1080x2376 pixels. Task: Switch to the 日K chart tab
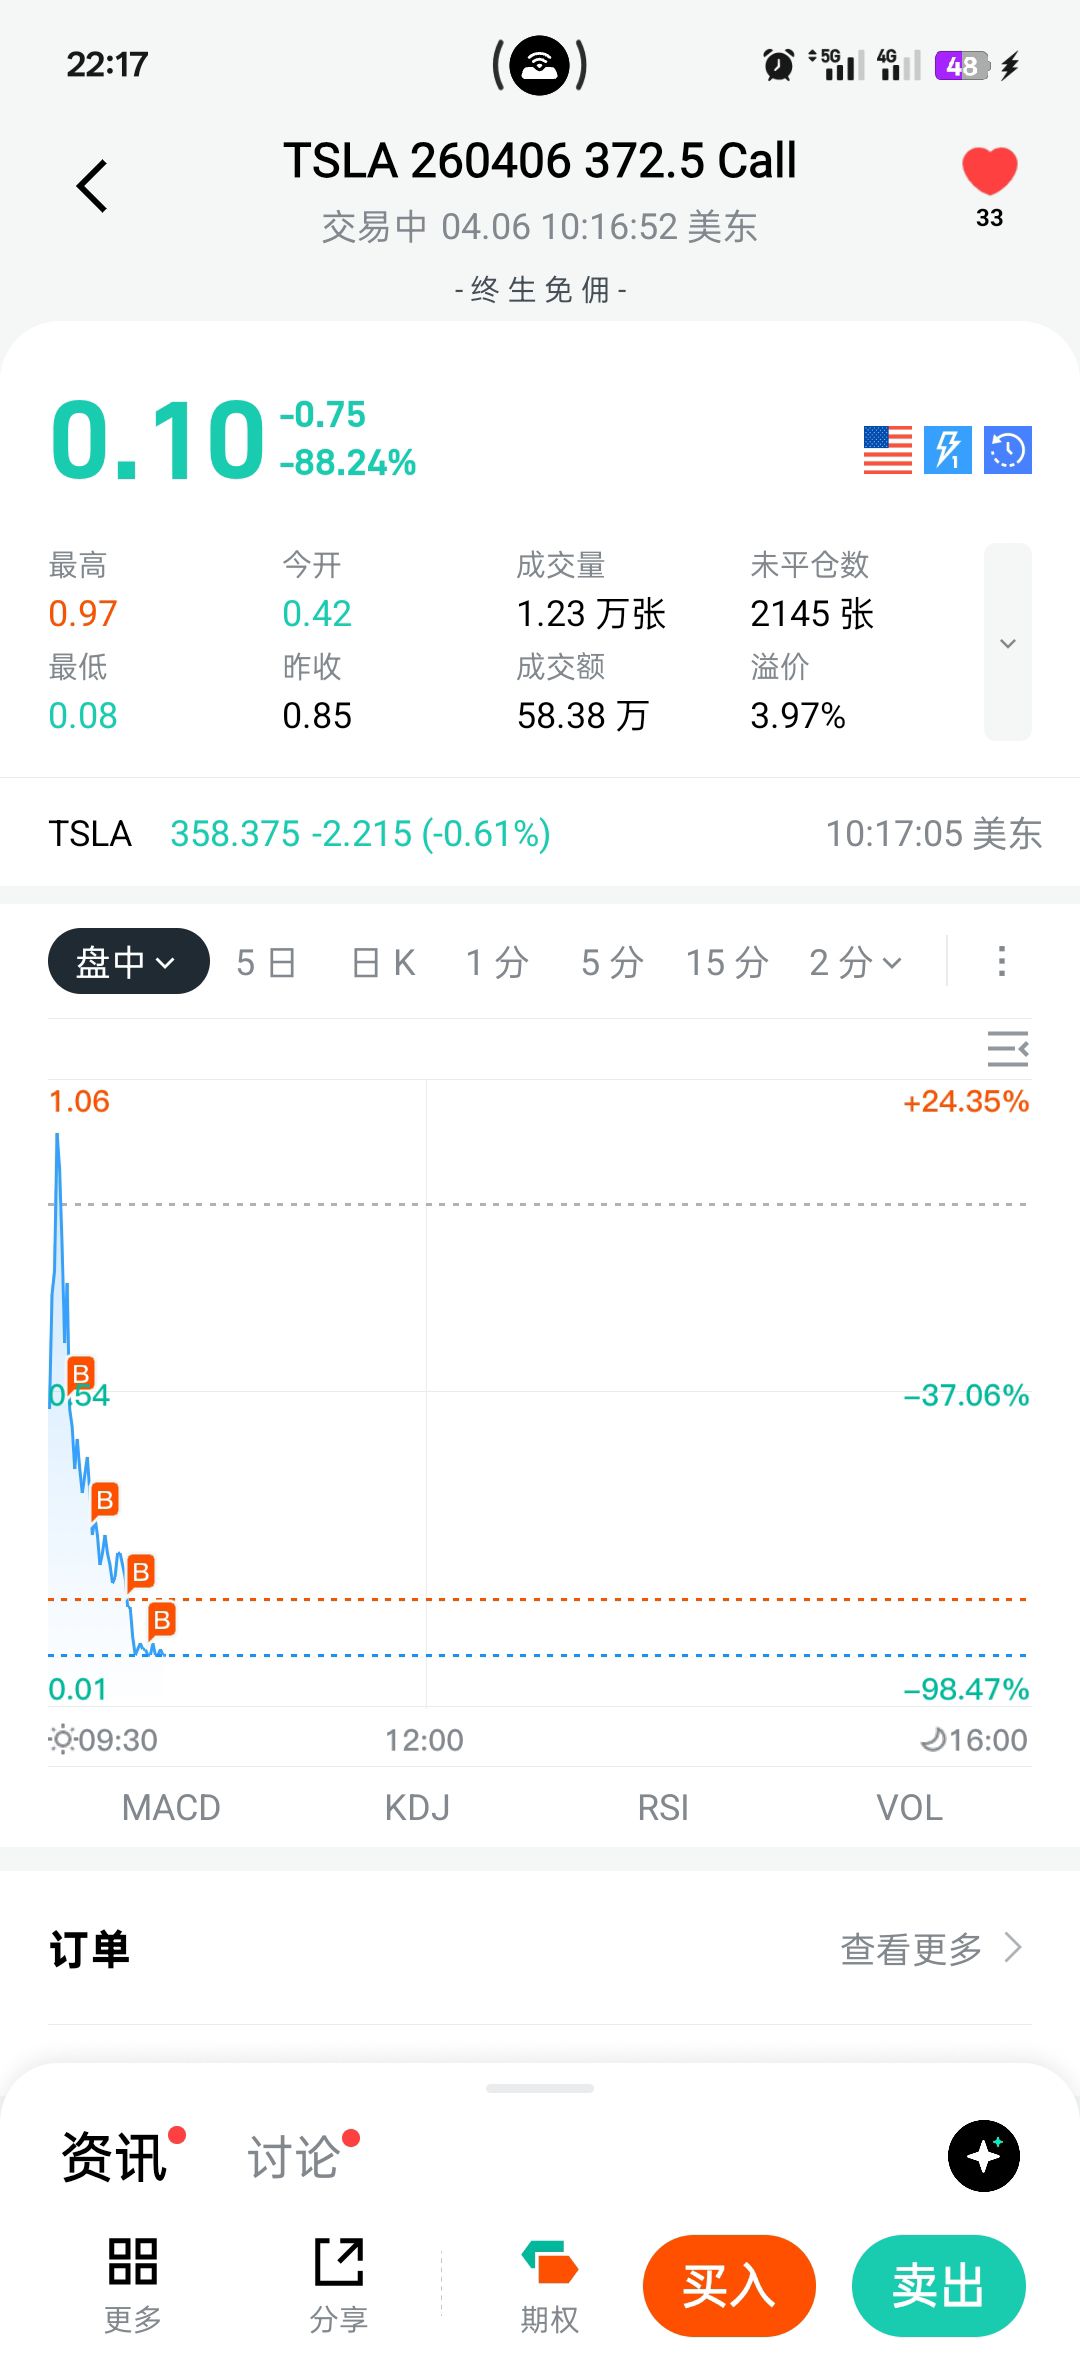(383, 963)
